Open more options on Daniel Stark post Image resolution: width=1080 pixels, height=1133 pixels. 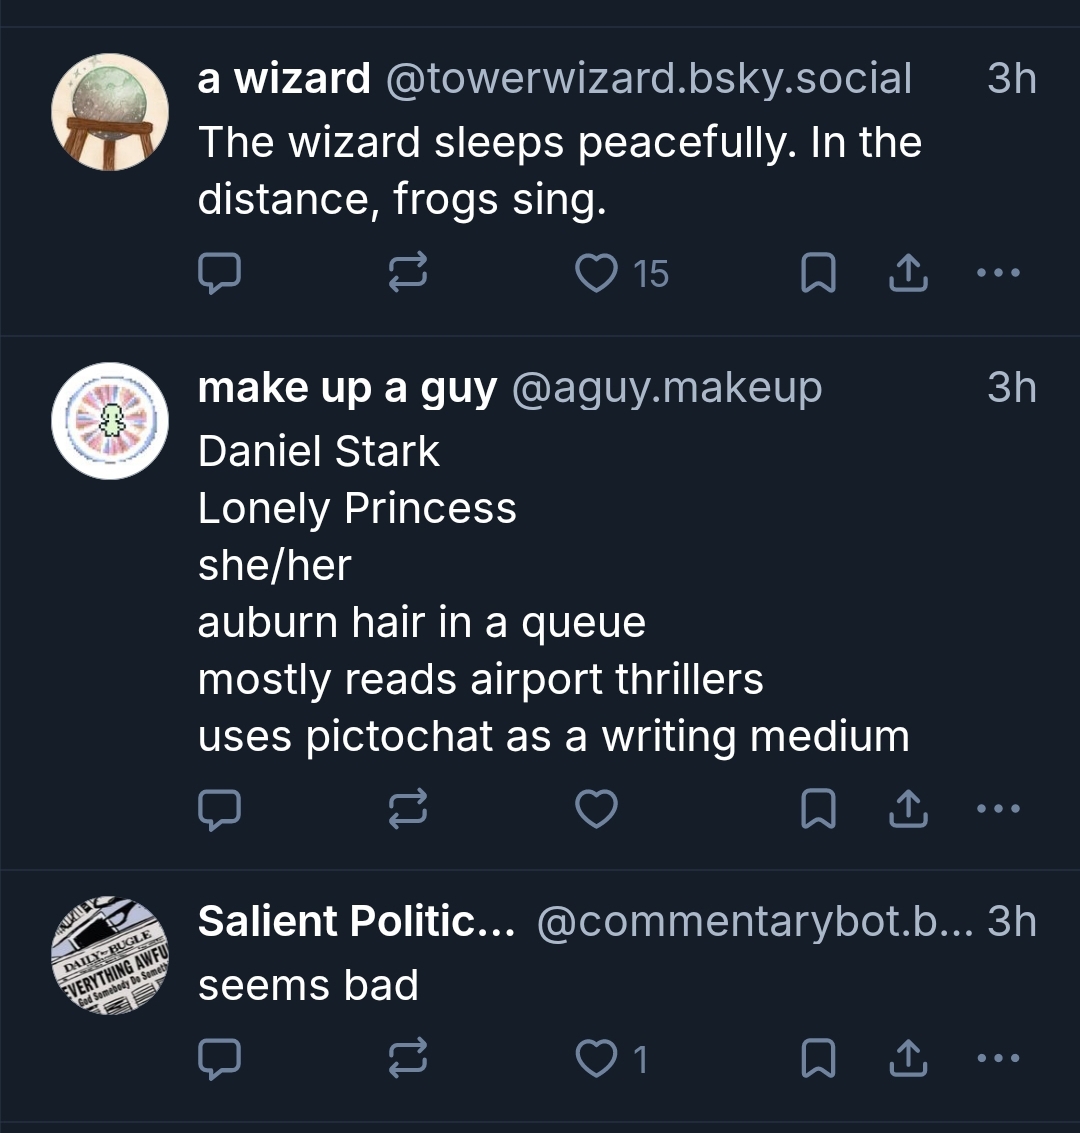click(x=1000, y=809)
